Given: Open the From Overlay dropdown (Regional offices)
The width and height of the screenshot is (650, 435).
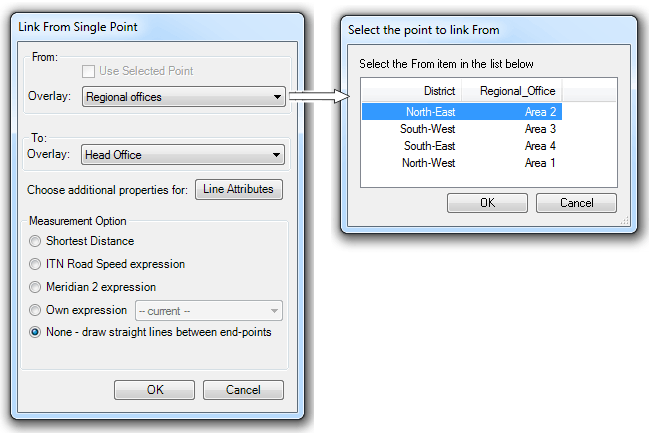Looking at the screenshot, I should pyautogui.click(x=183, y=97).
